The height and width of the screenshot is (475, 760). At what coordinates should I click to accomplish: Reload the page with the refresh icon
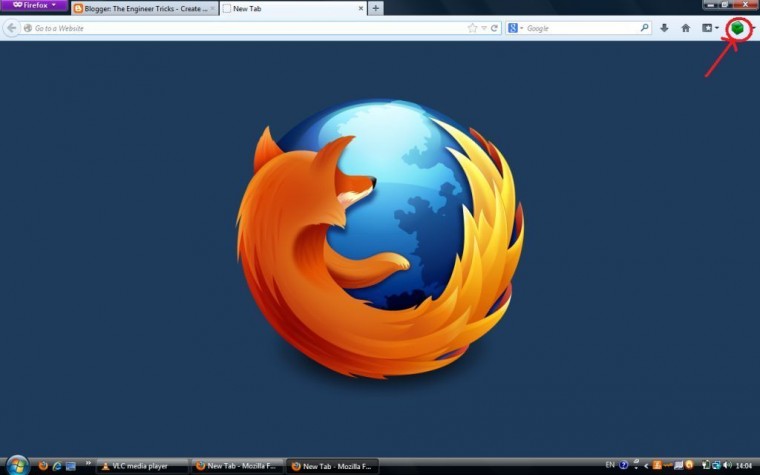[494, 28]
